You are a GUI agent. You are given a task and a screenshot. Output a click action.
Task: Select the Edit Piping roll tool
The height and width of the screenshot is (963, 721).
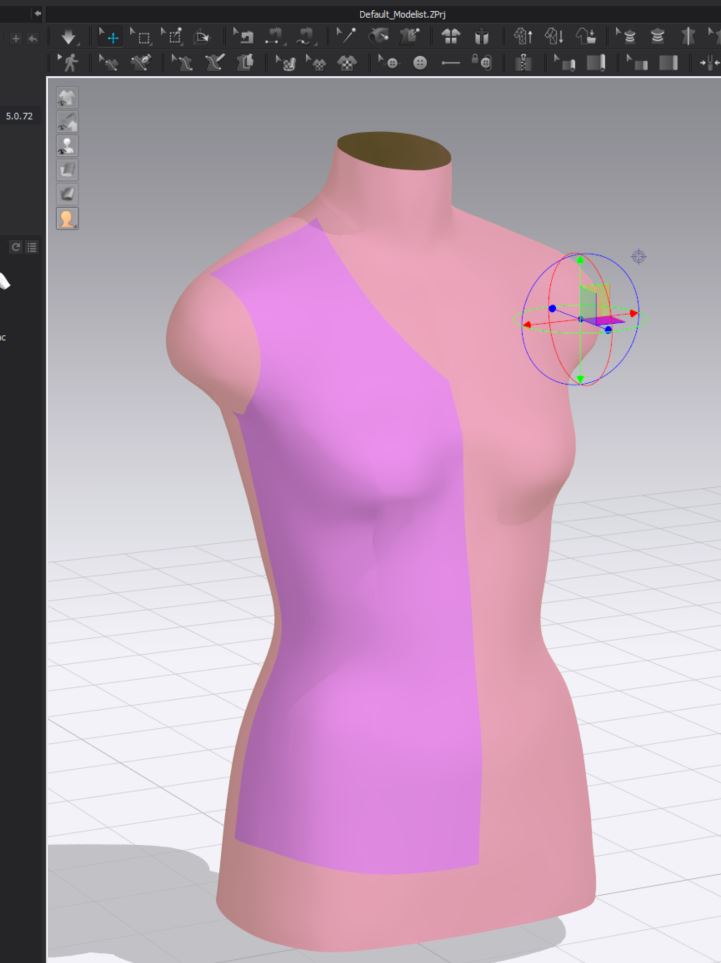pos(565,62)
